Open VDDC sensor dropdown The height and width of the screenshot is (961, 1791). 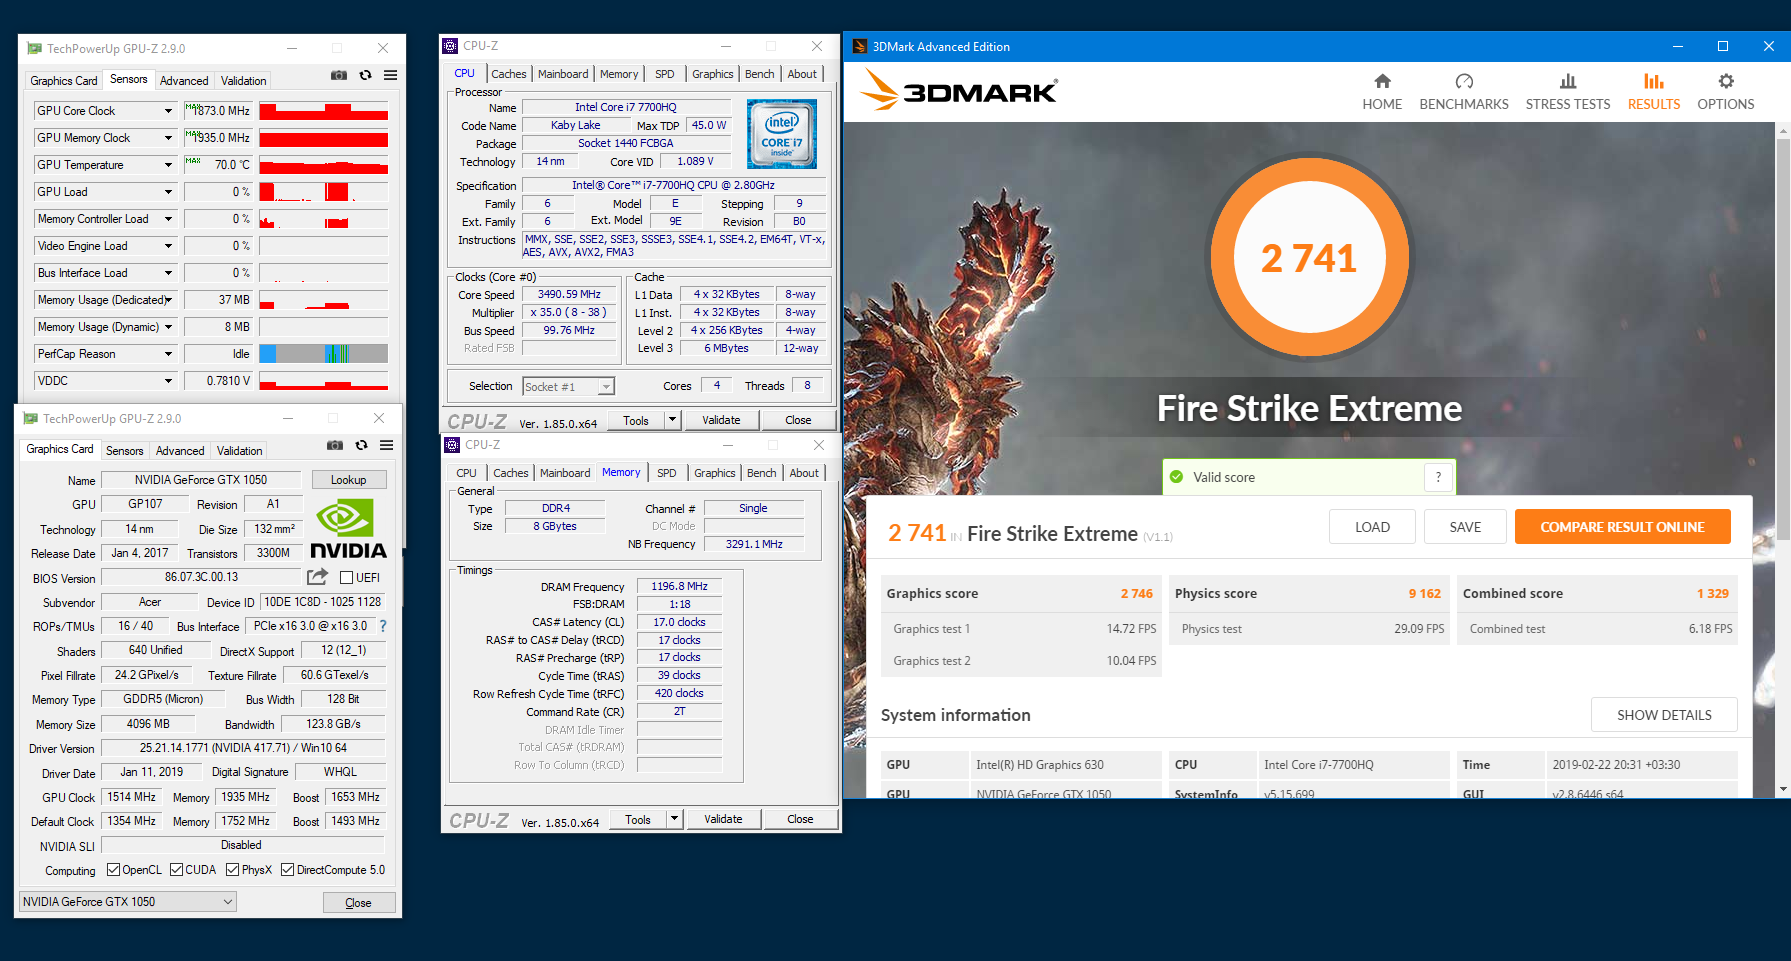(x=168, y=381)
